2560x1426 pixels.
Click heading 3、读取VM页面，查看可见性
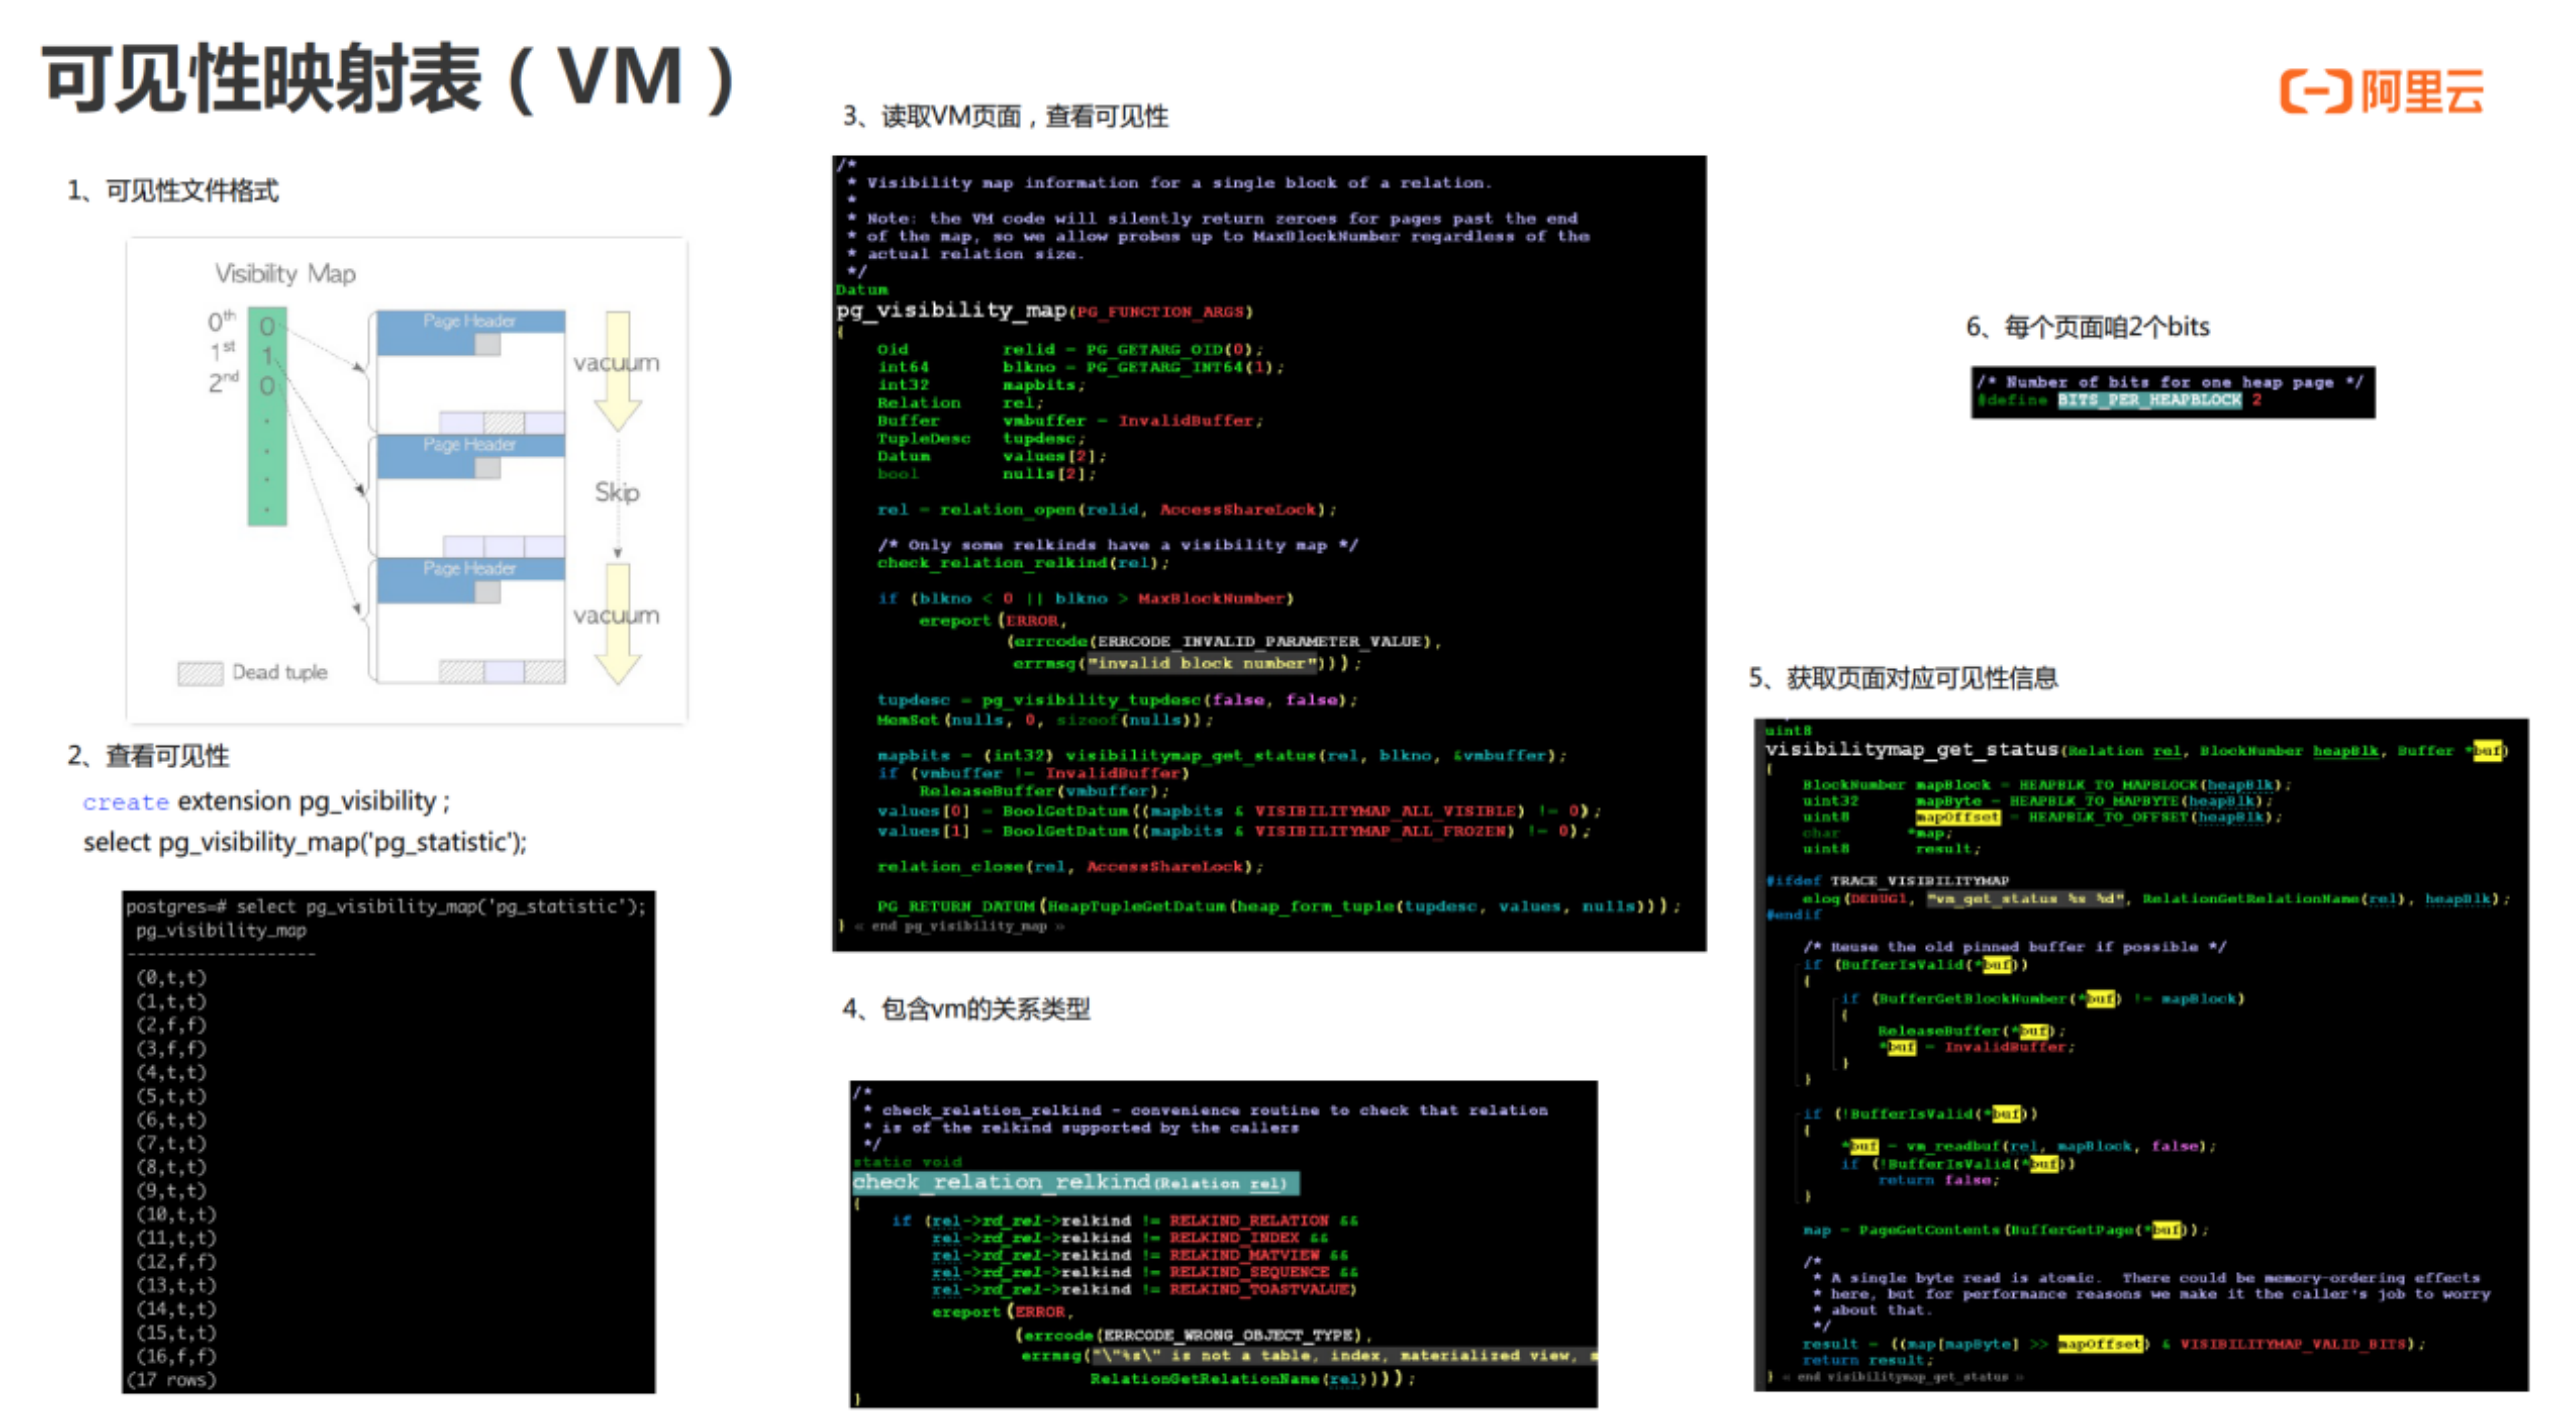click(x=1005, y=117)
